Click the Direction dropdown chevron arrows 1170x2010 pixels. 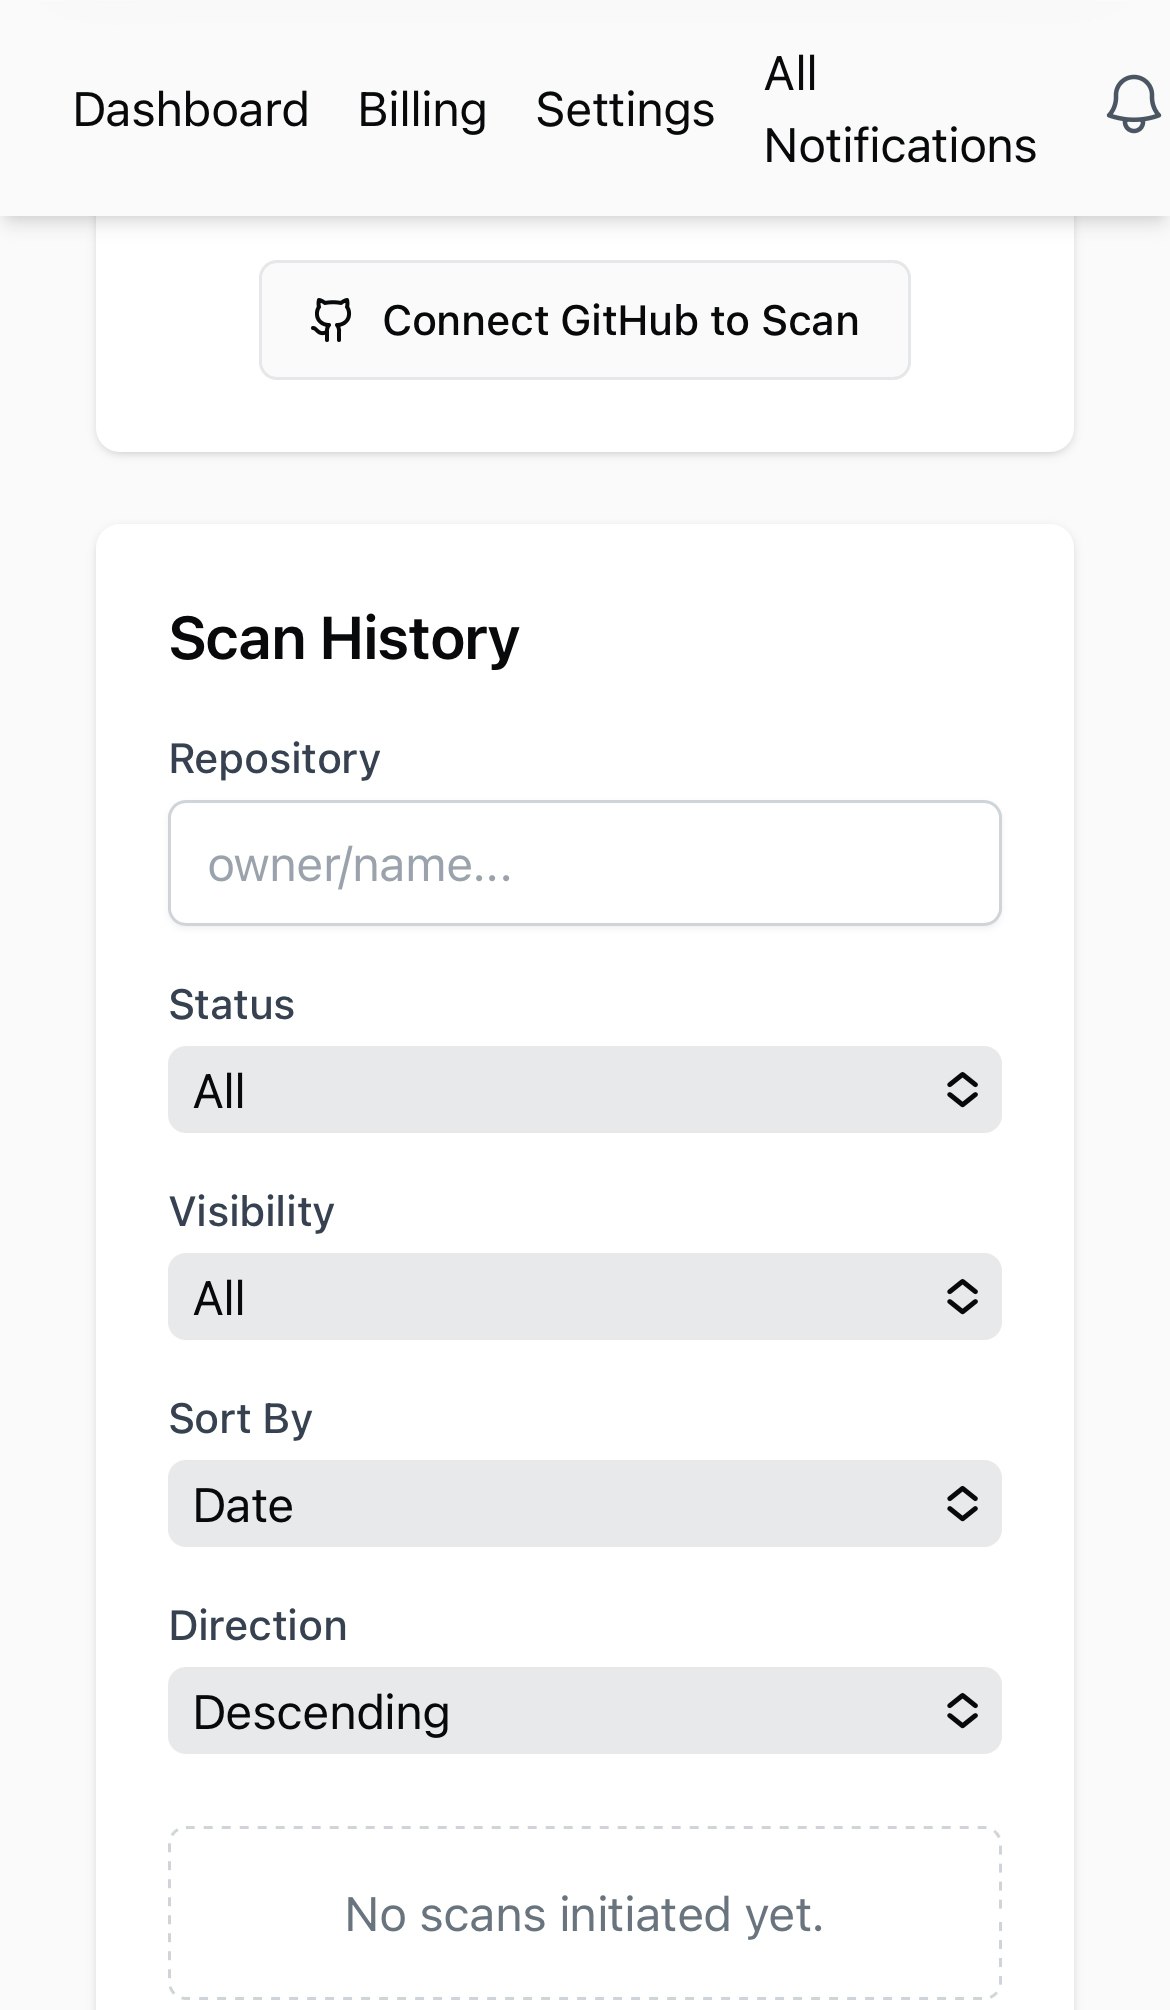tap(962, 1711)
